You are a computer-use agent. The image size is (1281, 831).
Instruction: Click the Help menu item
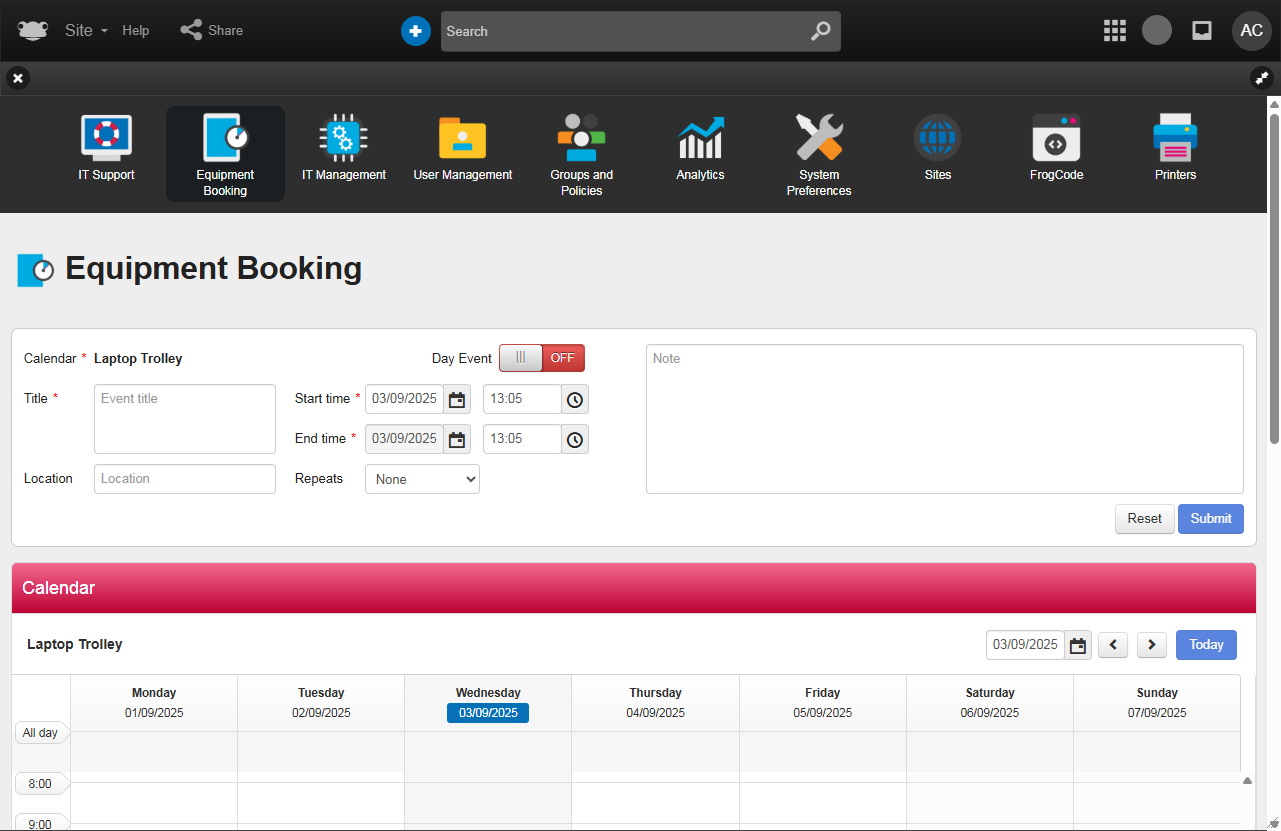point(136,31)
